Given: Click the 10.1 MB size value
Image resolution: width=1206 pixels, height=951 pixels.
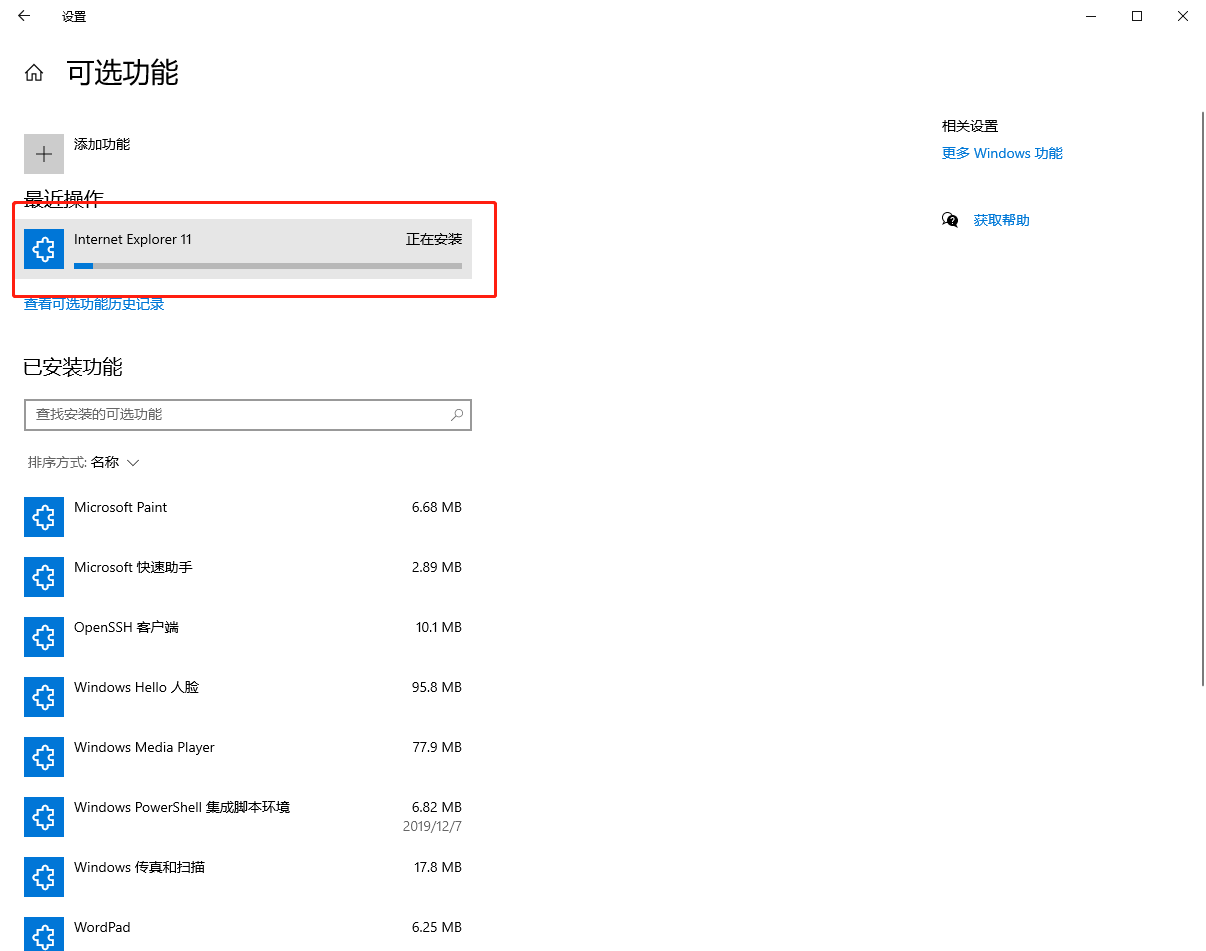Looking at the screenshot, I should (439, 627).
